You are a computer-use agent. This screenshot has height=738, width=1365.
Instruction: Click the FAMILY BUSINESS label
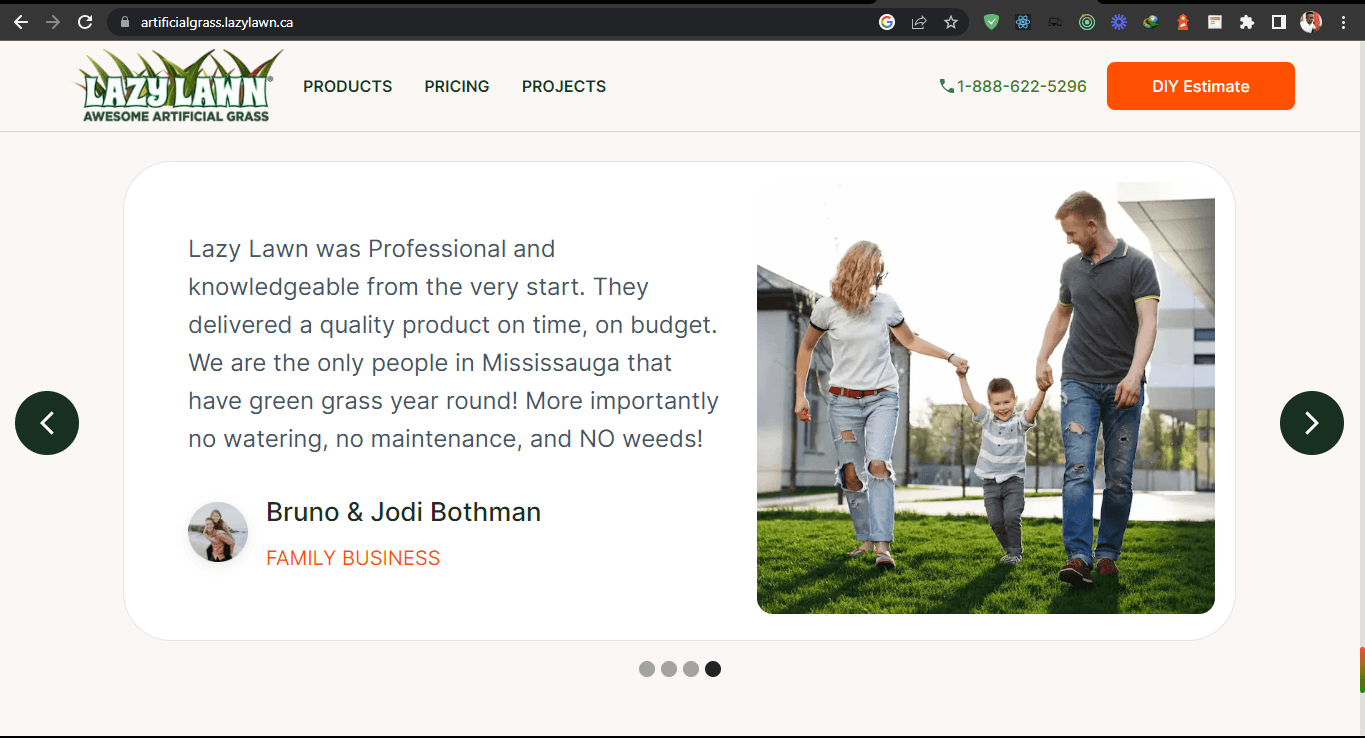pos(353,558)
